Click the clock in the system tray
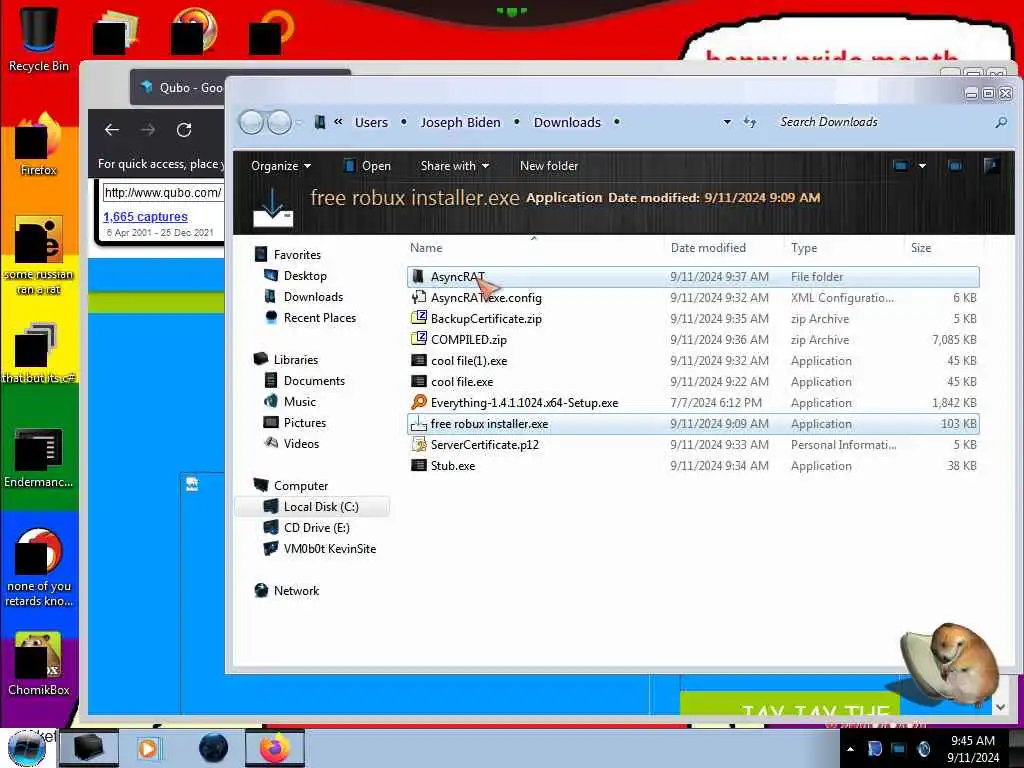 pos(972,749)
